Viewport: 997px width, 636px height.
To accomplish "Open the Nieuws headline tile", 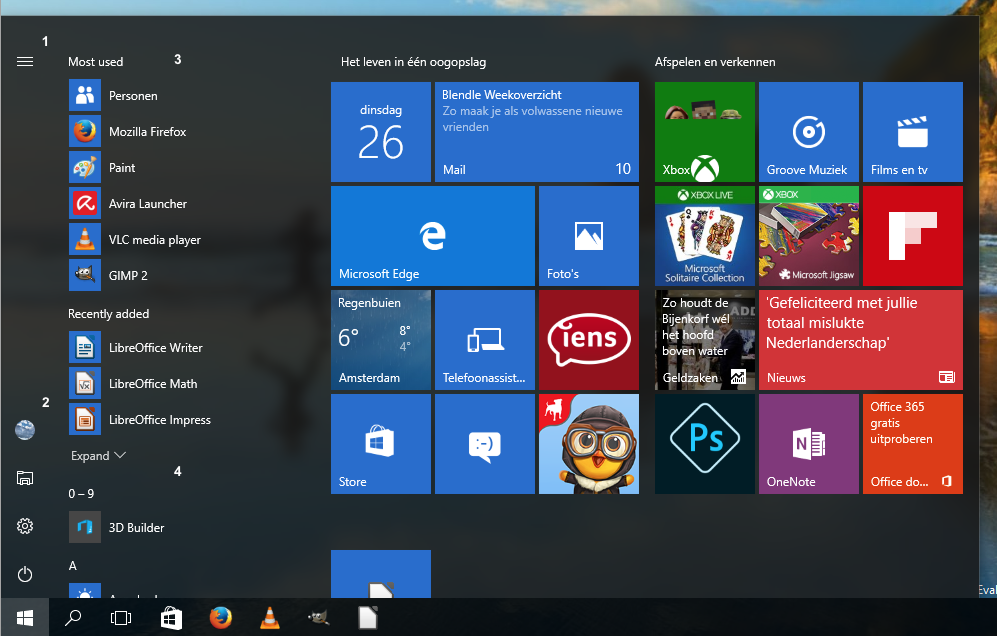I will point(860,339).
